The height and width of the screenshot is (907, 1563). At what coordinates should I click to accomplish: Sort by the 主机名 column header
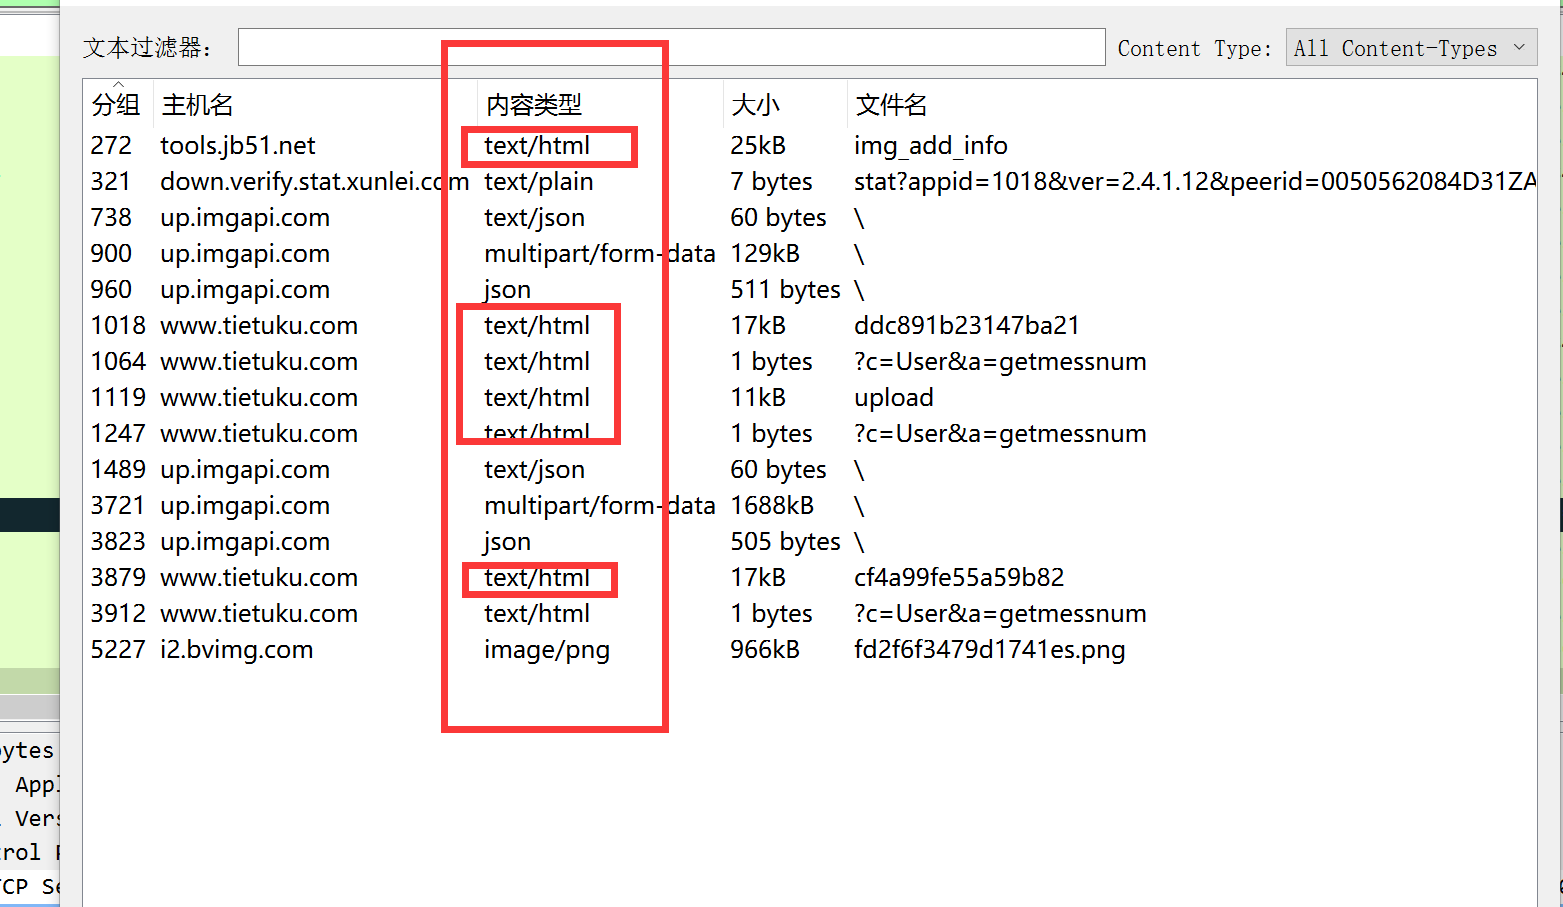pos(197,104)
